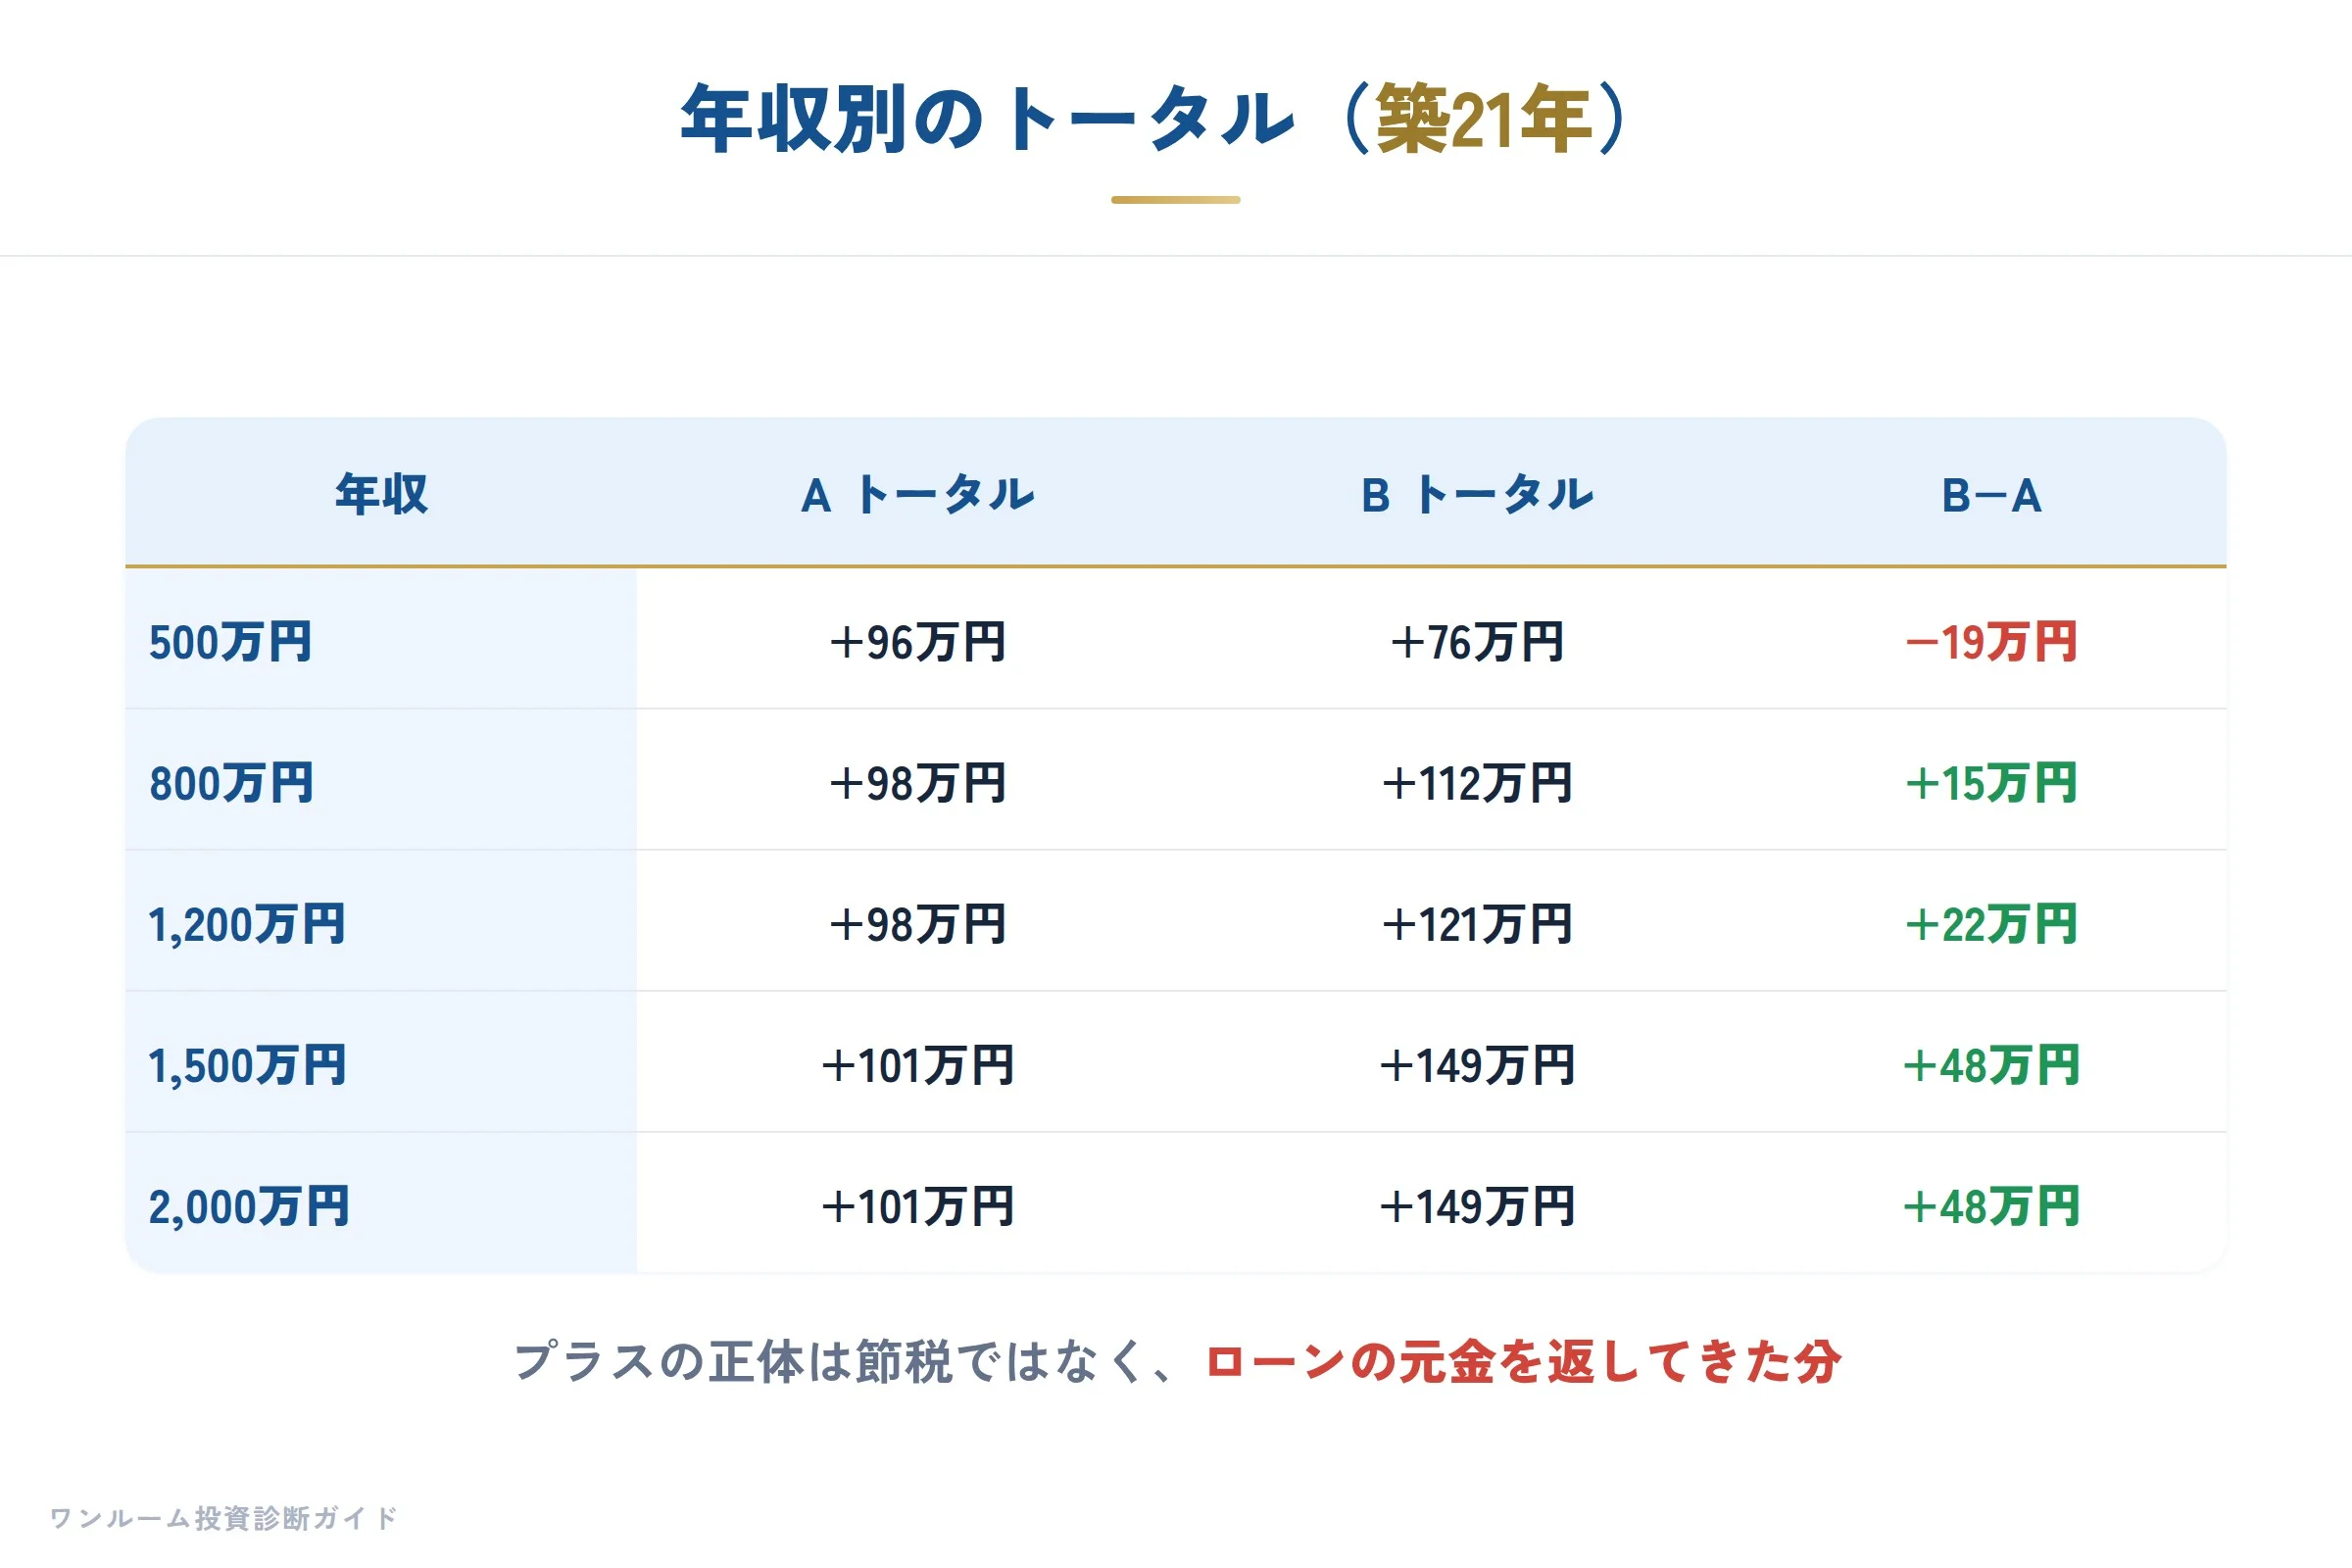Click +48万円 in the 2,000万円 row

(1991, 1206)
